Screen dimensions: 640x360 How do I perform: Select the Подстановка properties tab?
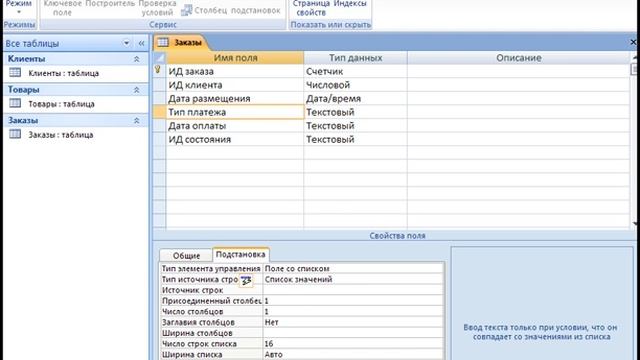240,254
